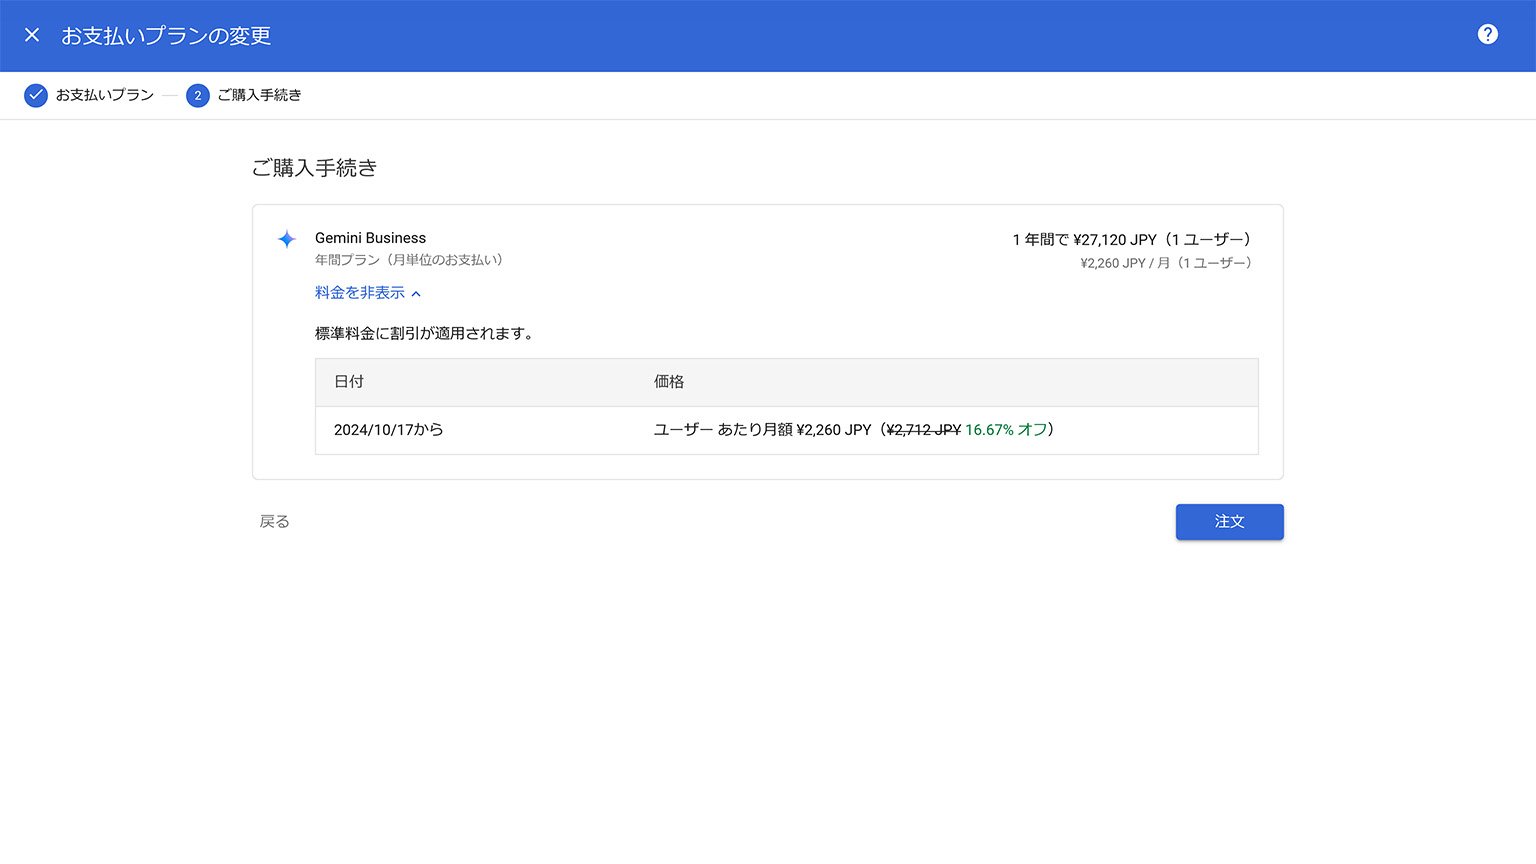Click the Gemini Business product name
This screenshot has height=864, width=1536.
370,238
